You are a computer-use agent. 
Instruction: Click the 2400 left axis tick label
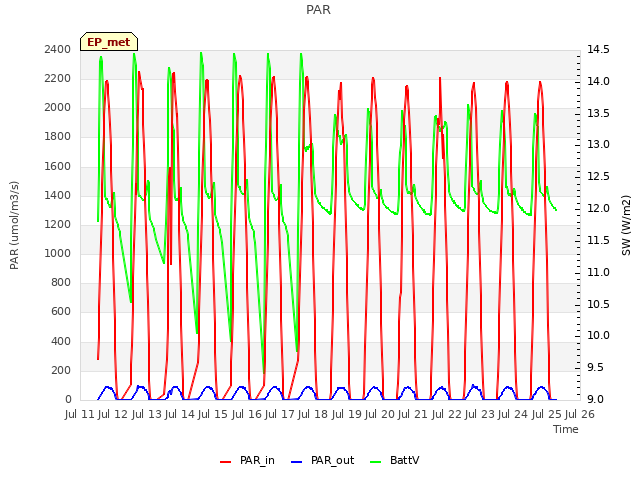tap(58, 49)
